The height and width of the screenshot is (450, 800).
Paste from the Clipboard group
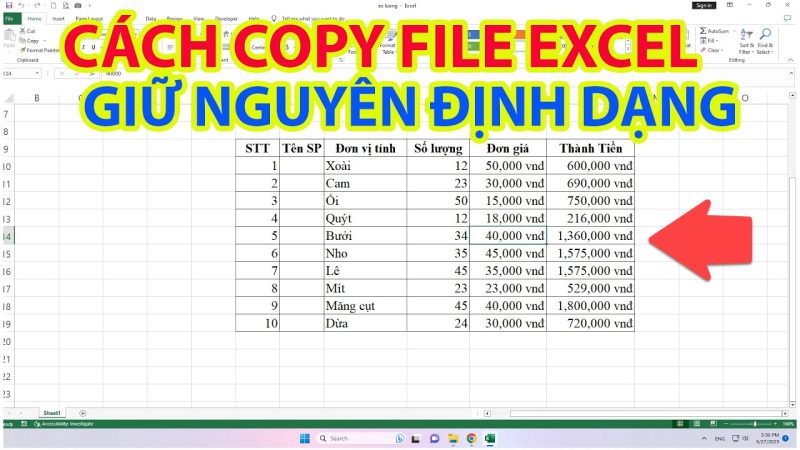[x=9, y=38]
